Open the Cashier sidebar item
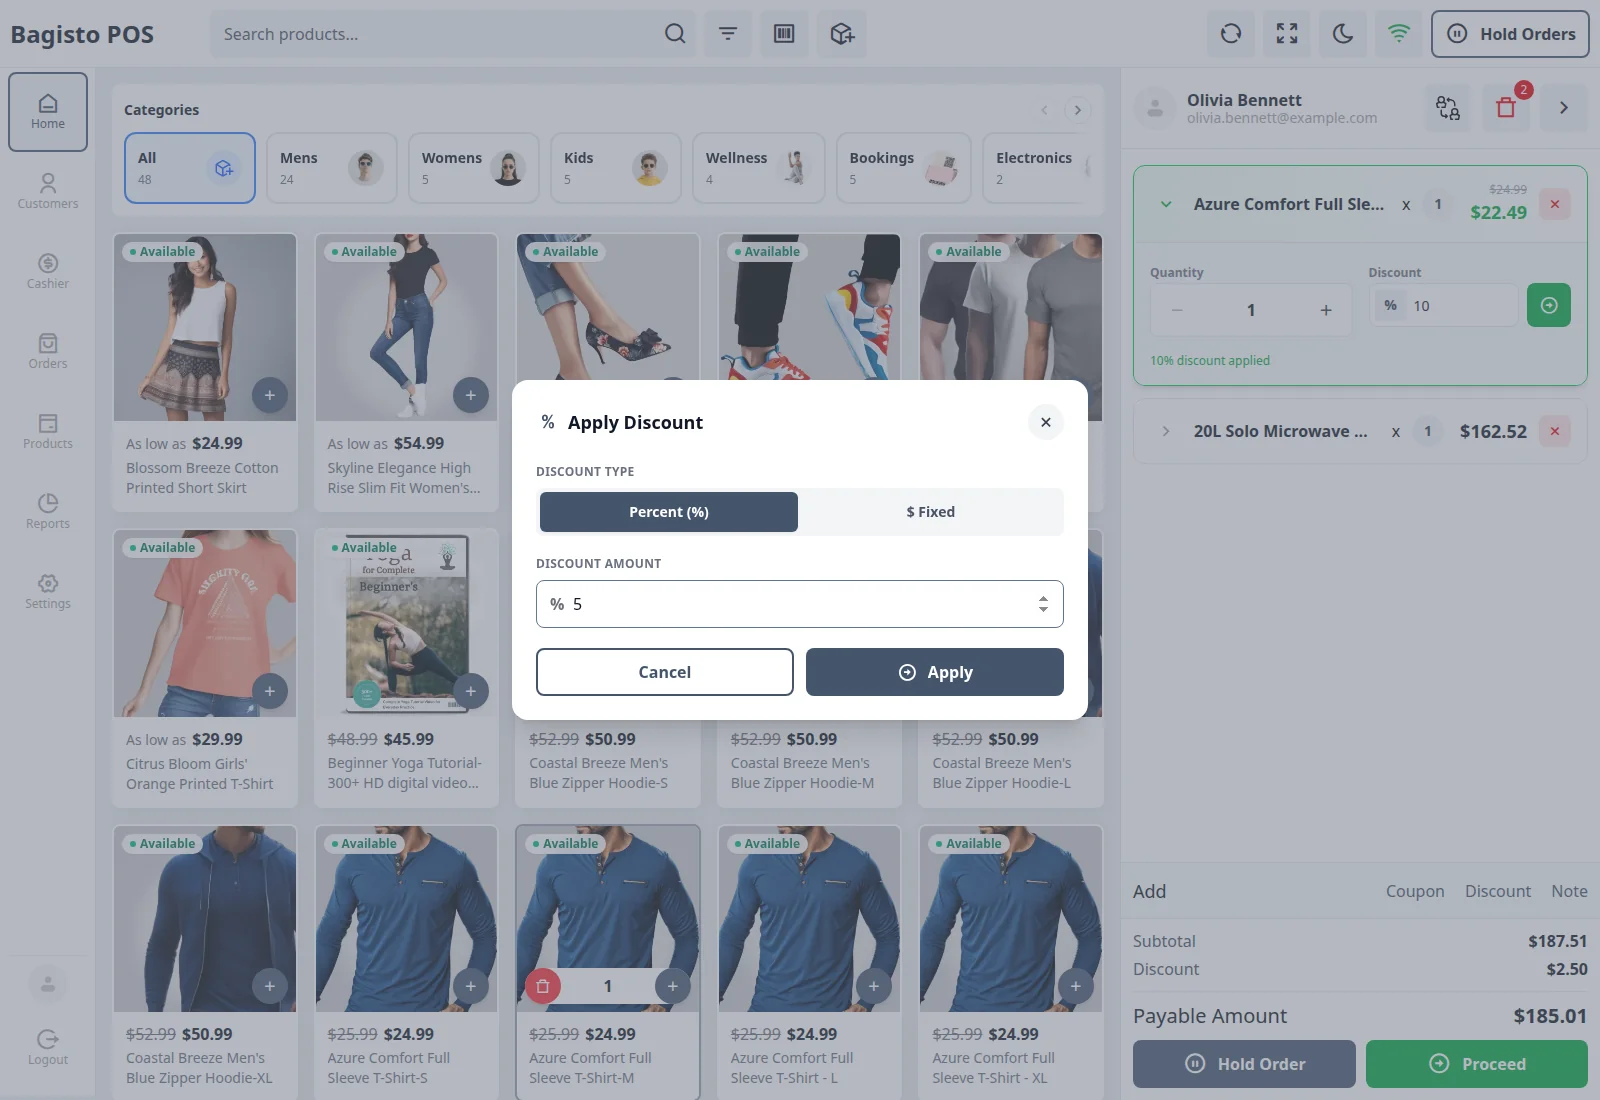 coord(48,271)
